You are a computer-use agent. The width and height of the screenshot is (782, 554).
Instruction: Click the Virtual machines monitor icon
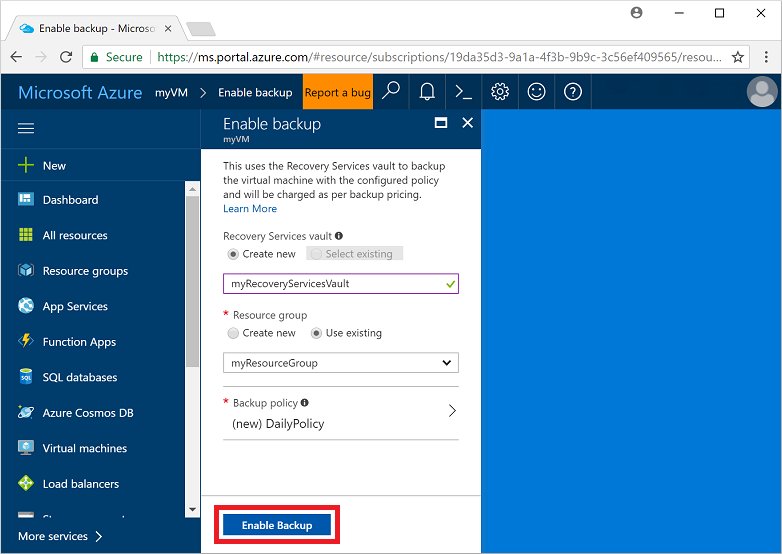click(25, 448)
